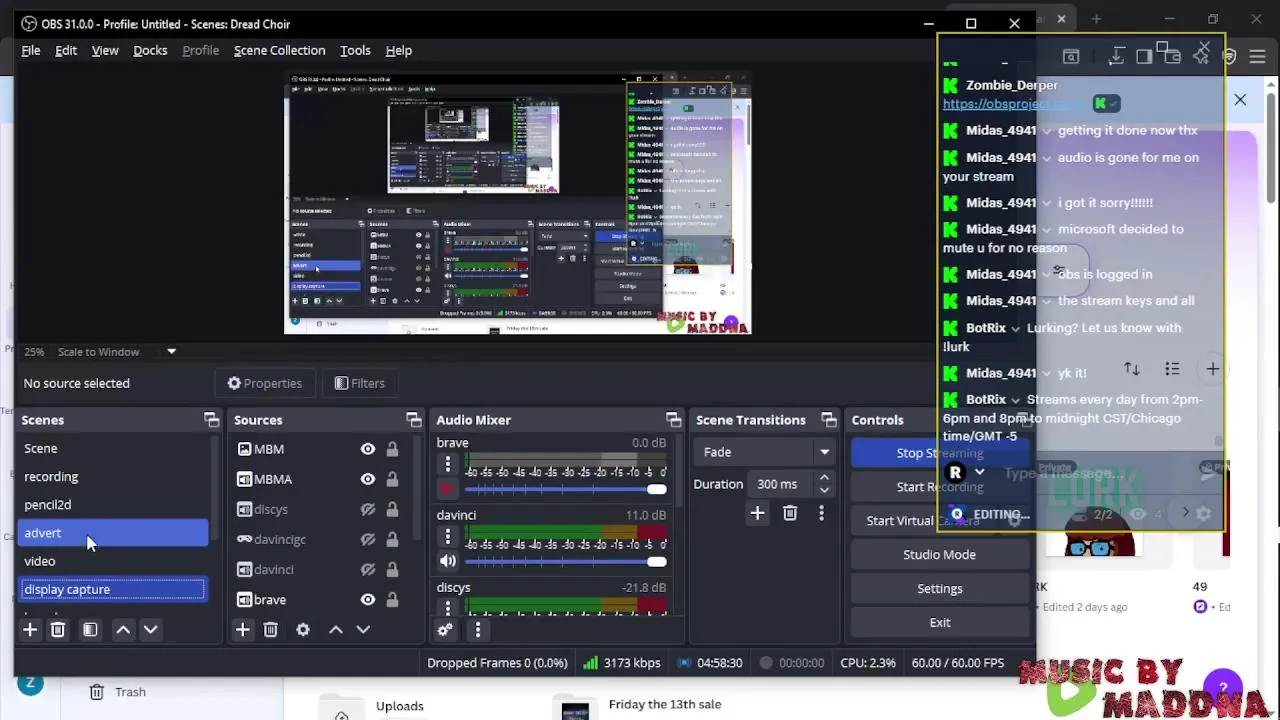Open Scale to Window preview scaling dropdown
1280x720 pixels.
(x=116, y=351)
